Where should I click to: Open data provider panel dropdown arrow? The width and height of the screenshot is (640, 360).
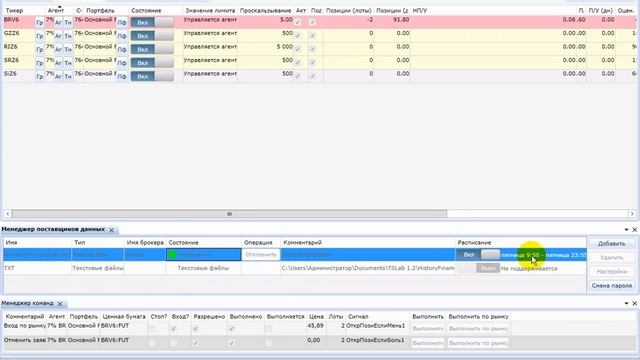pos(627,230)
